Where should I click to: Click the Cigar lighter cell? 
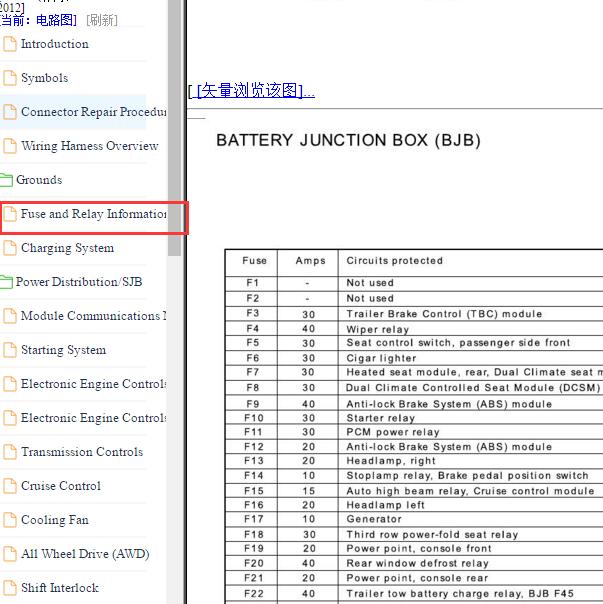(x=381, y=358)
